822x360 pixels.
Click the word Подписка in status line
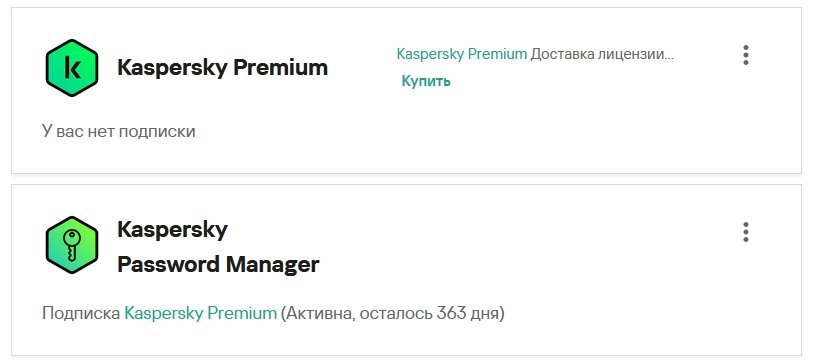[81, 313]
